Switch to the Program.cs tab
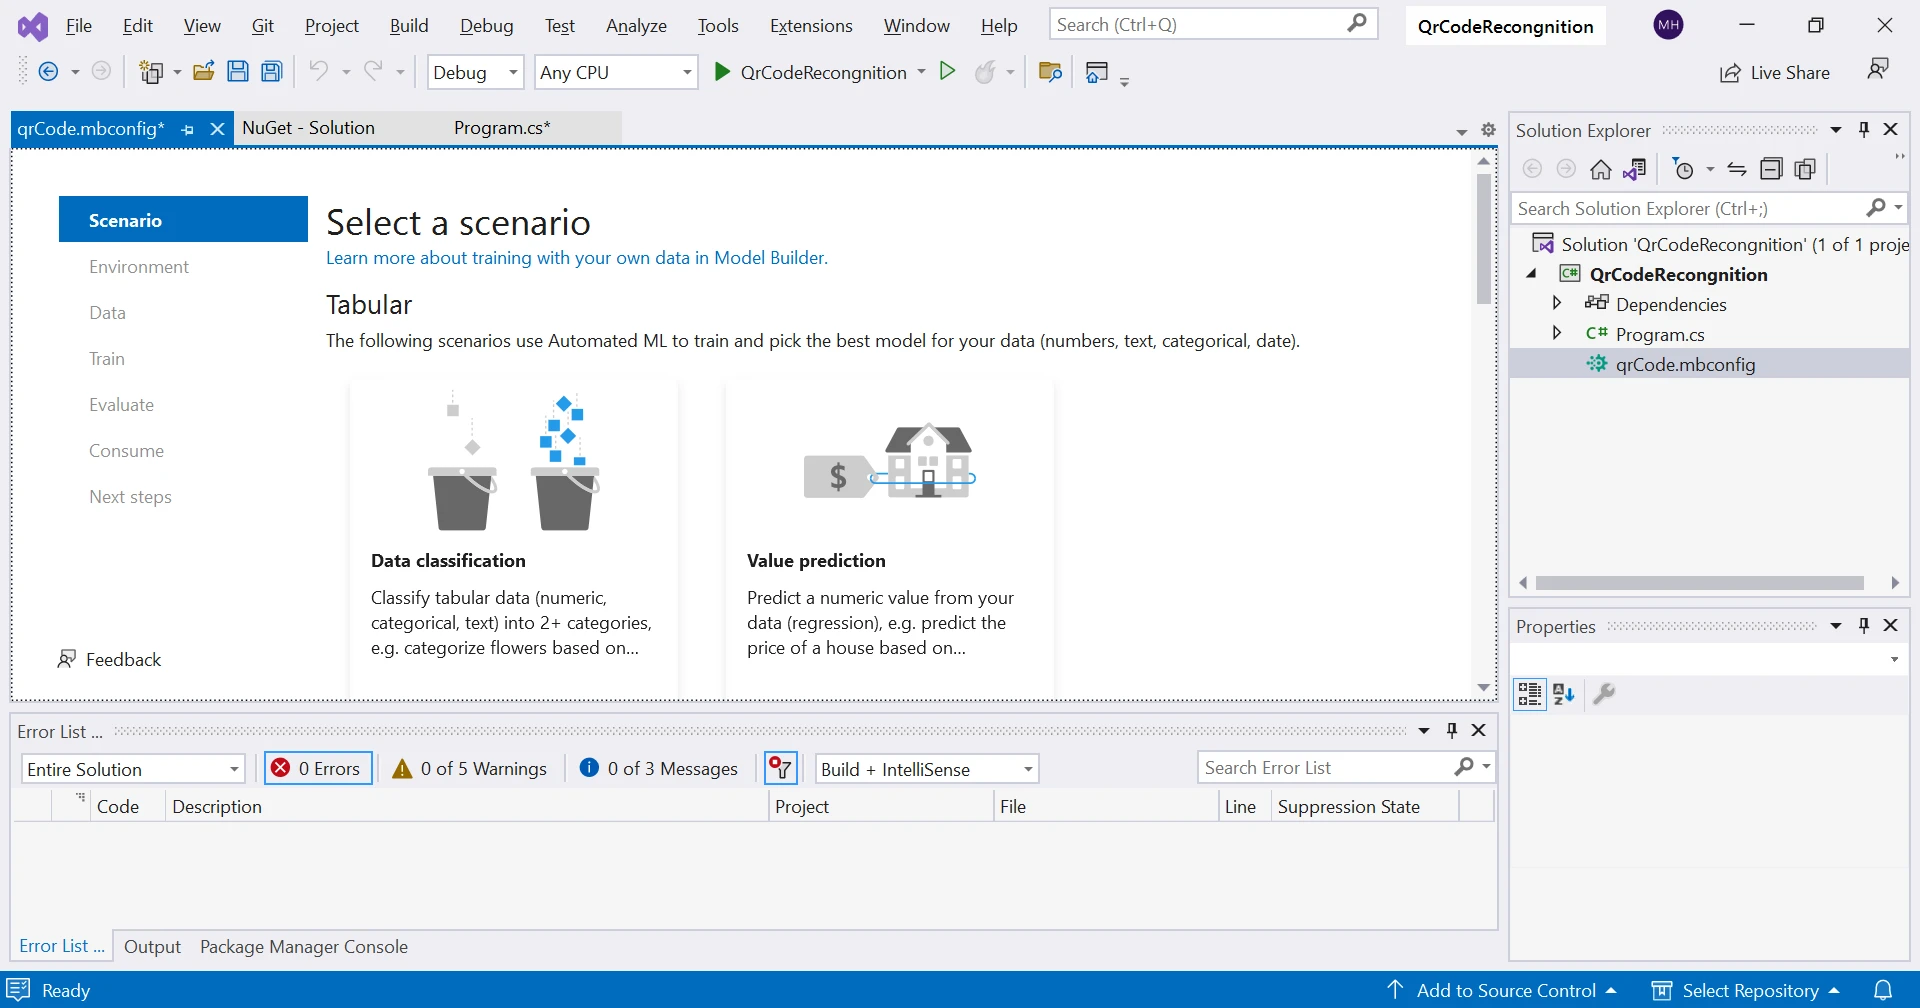This screenshot has height=1008, width=1920. pos(501,128)
